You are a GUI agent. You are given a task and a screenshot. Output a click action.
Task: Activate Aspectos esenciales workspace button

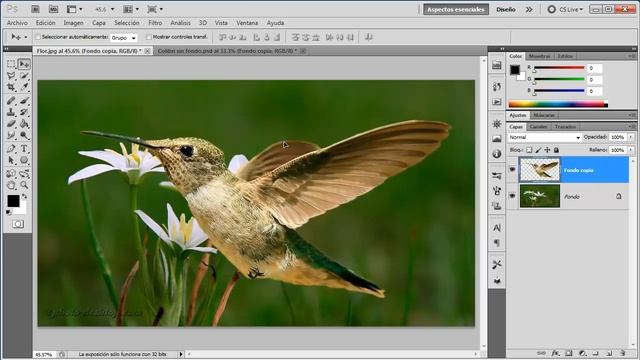pos(456,9)
